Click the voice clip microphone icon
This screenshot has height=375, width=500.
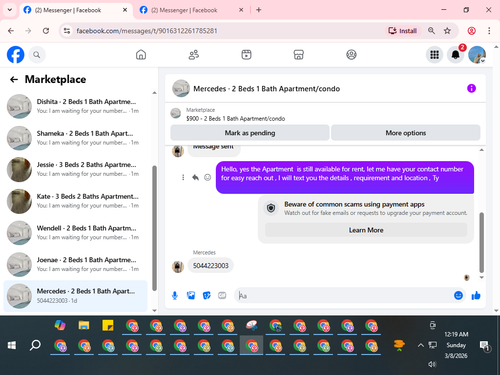[x=175, y=295]
